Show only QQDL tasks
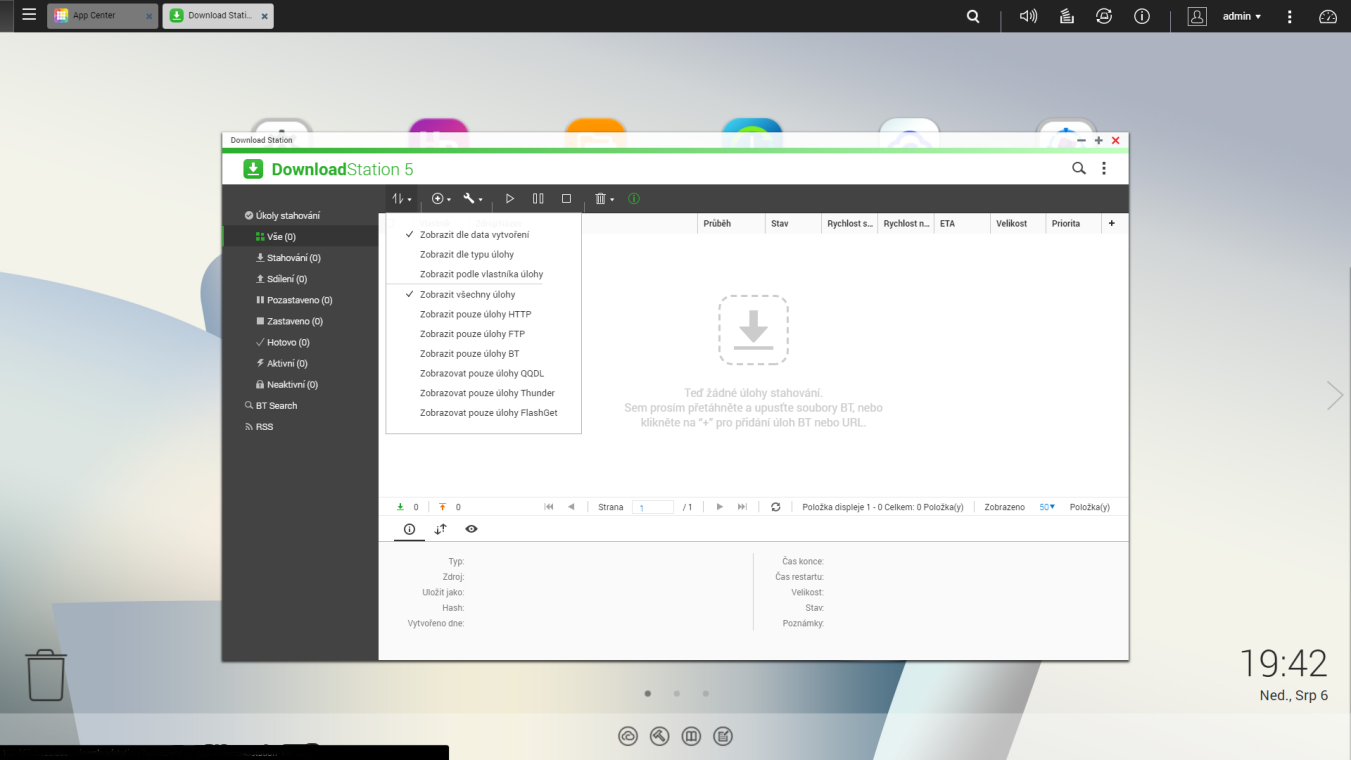1351x760 pixels. 483,373
